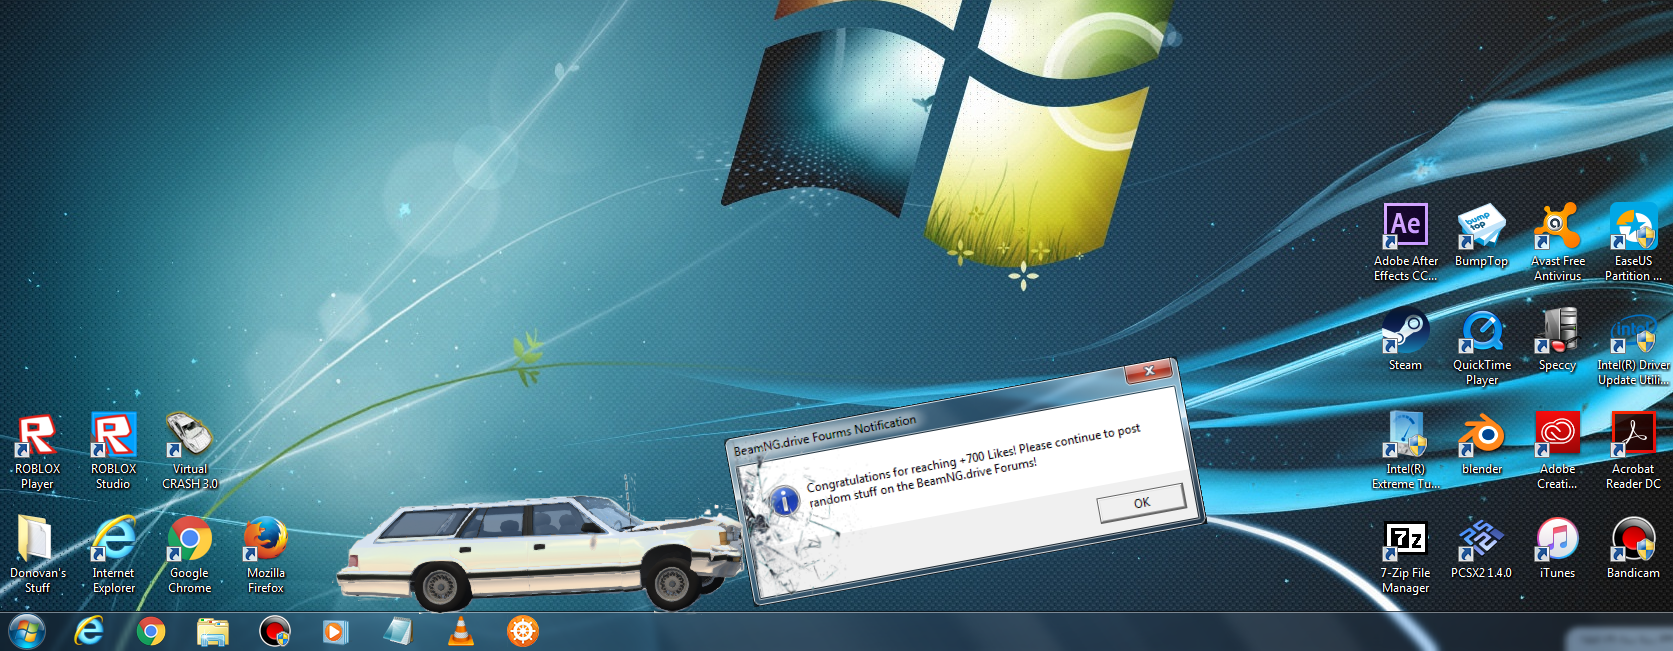Close the BeamNG.drive Forums Notification dialog
1673x651 pixels.
point(1149,371)
